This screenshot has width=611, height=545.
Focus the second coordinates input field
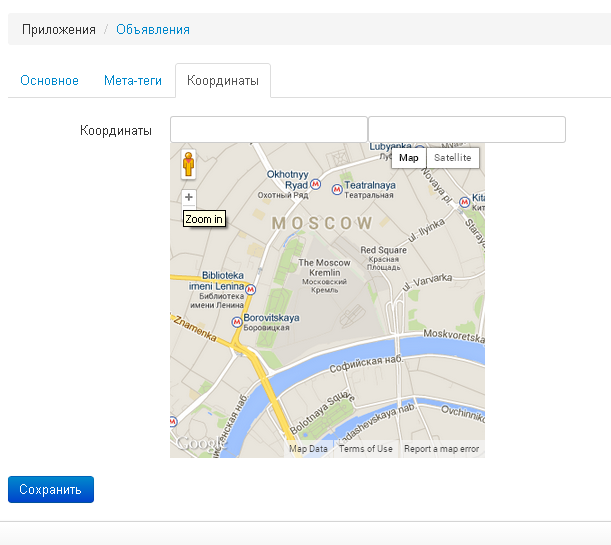pos(467,129)
